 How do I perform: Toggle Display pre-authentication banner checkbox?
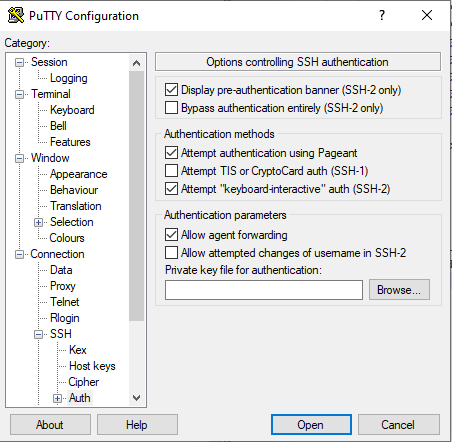click(x=171, y=90)
